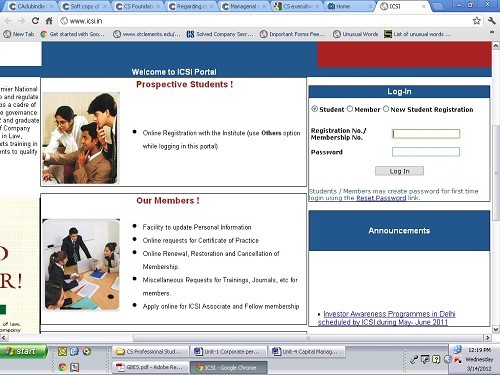Go to the browser home page icon

(x=49, y=21)
